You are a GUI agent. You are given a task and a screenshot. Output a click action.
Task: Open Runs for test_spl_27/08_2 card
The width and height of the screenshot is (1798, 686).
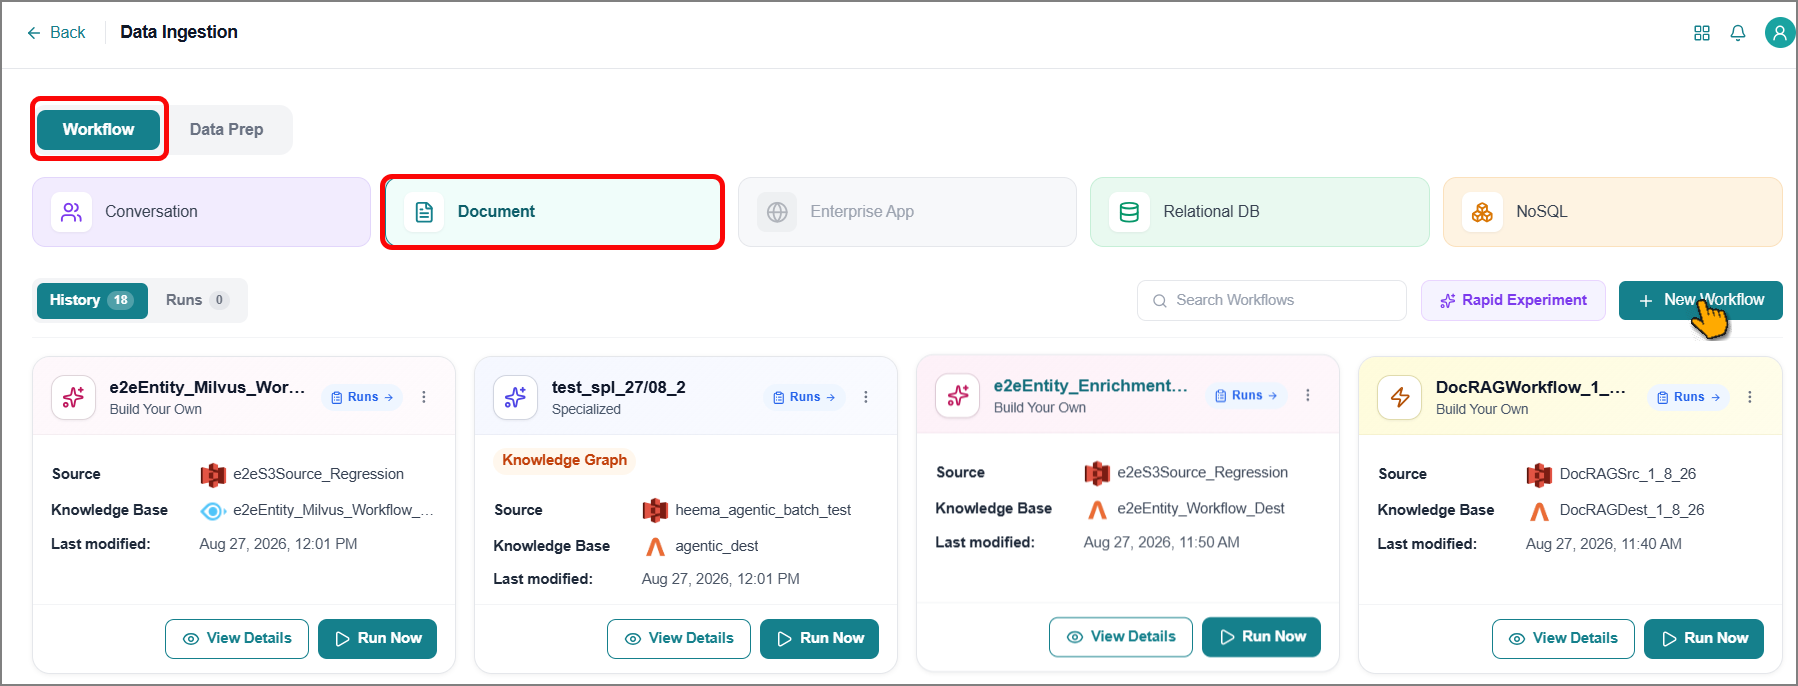(x=804, y=397)
